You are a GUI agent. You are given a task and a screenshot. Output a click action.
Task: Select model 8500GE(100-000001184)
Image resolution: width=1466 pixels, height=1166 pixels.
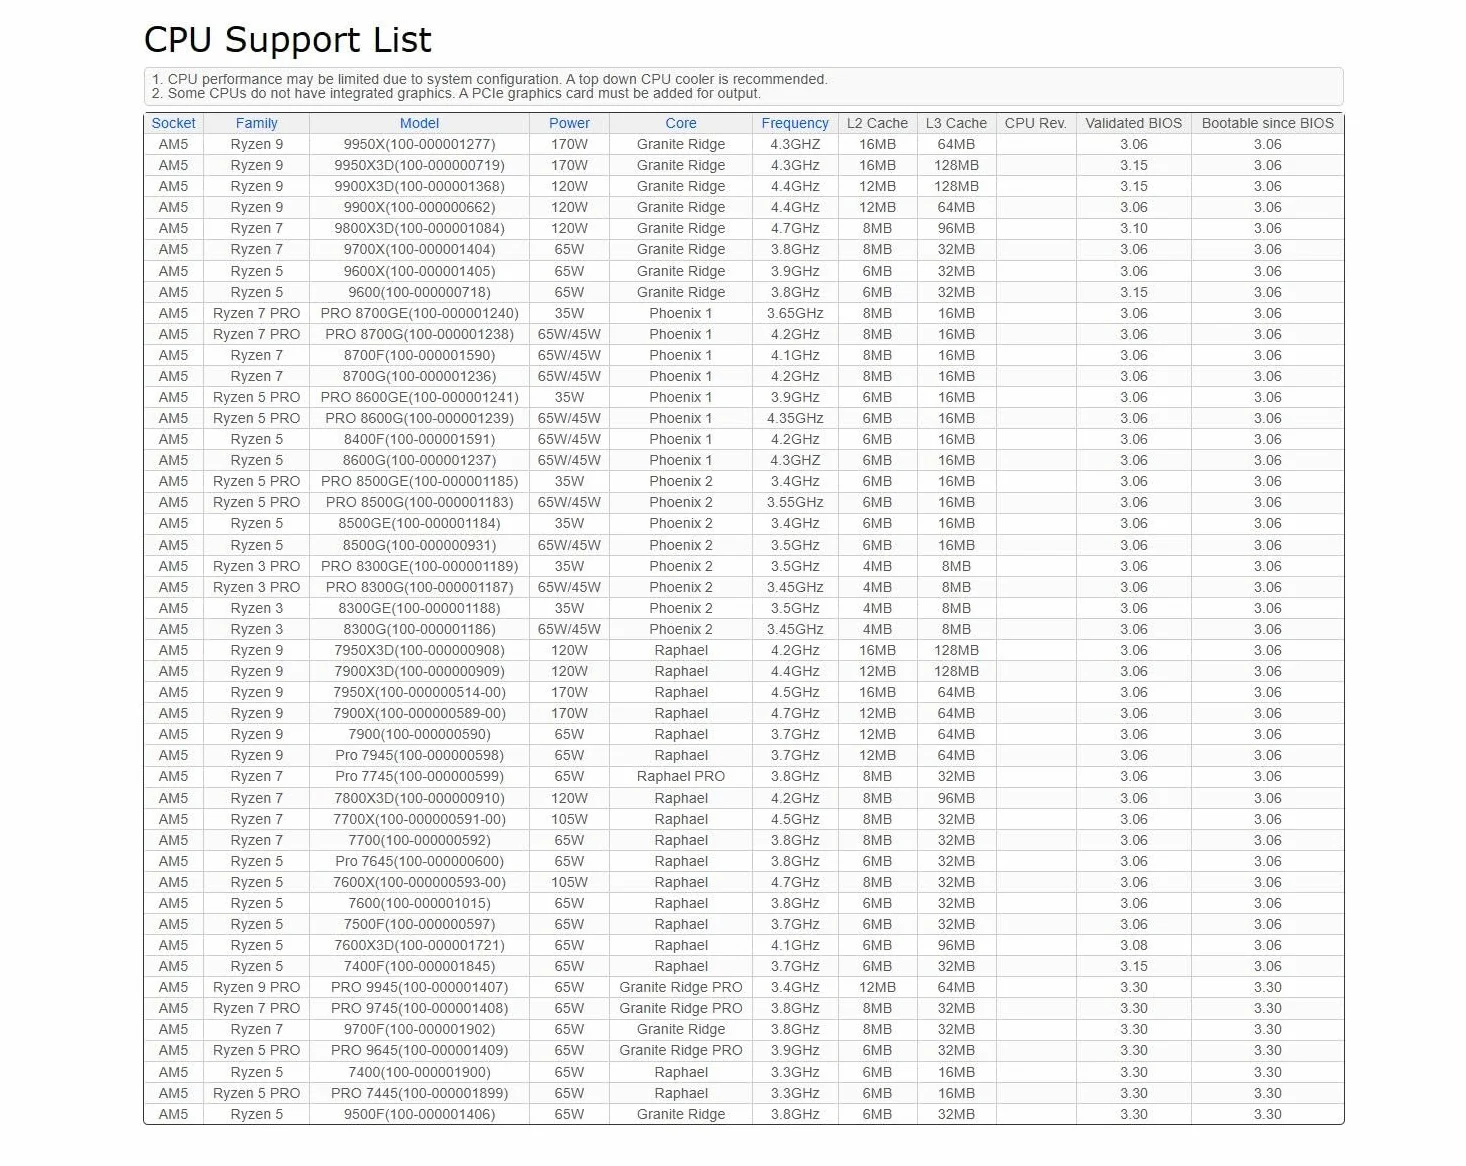(419, 523)
